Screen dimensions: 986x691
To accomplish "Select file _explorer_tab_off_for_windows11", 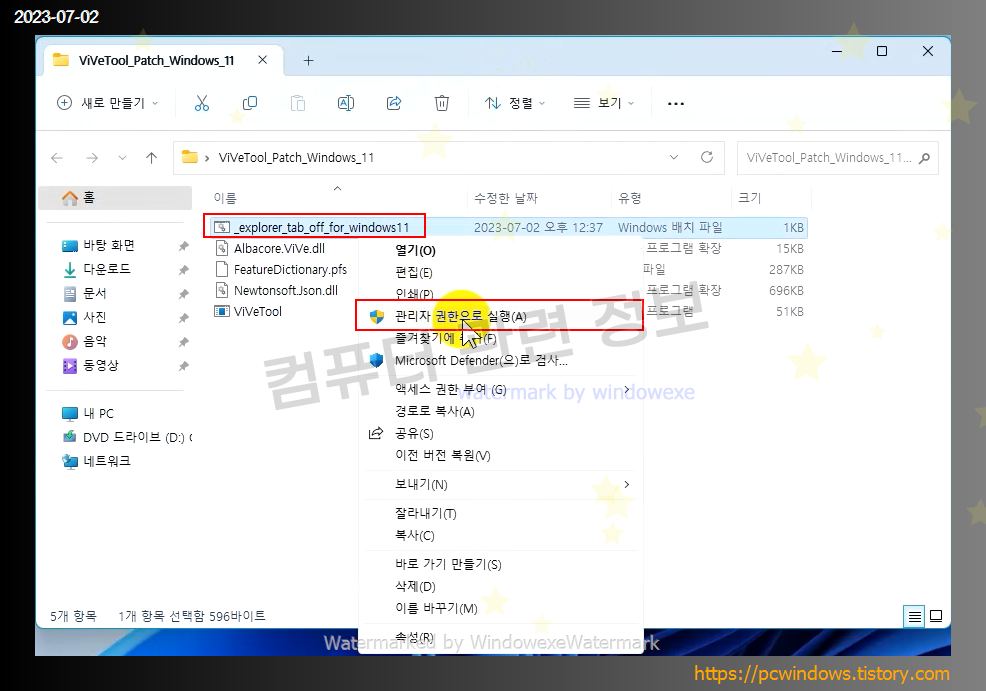I will pos(321,227).
